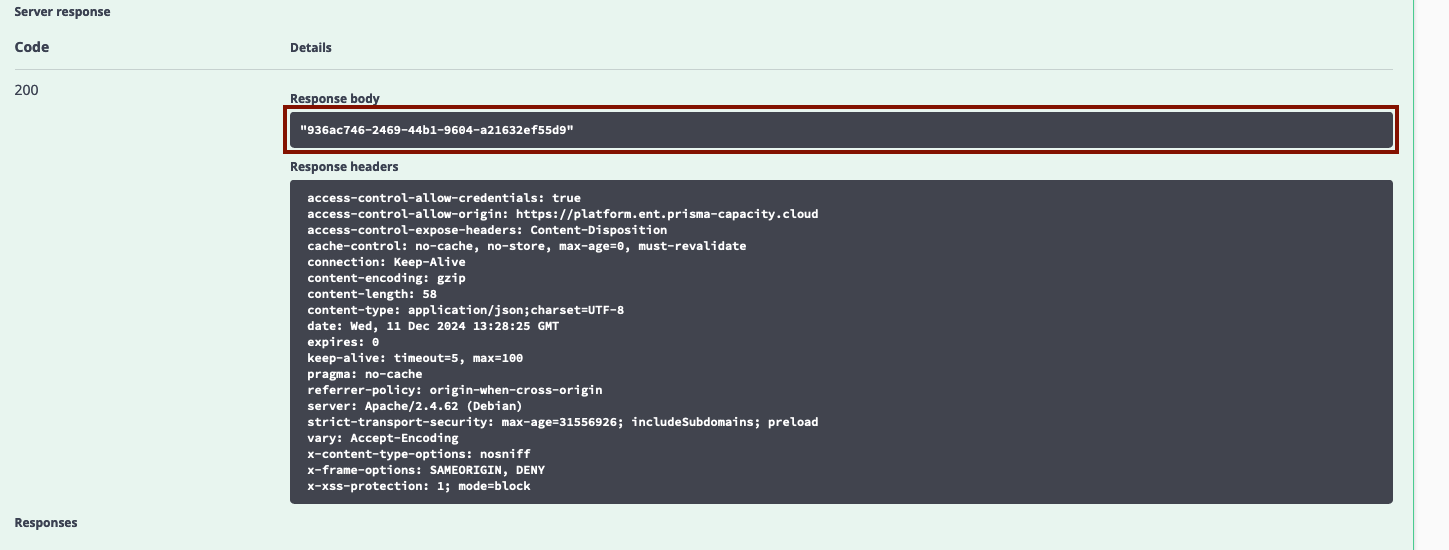Click the 200 status code
Image resolution: width=1449 pixels, height=550 pixels.
[27, 90]
